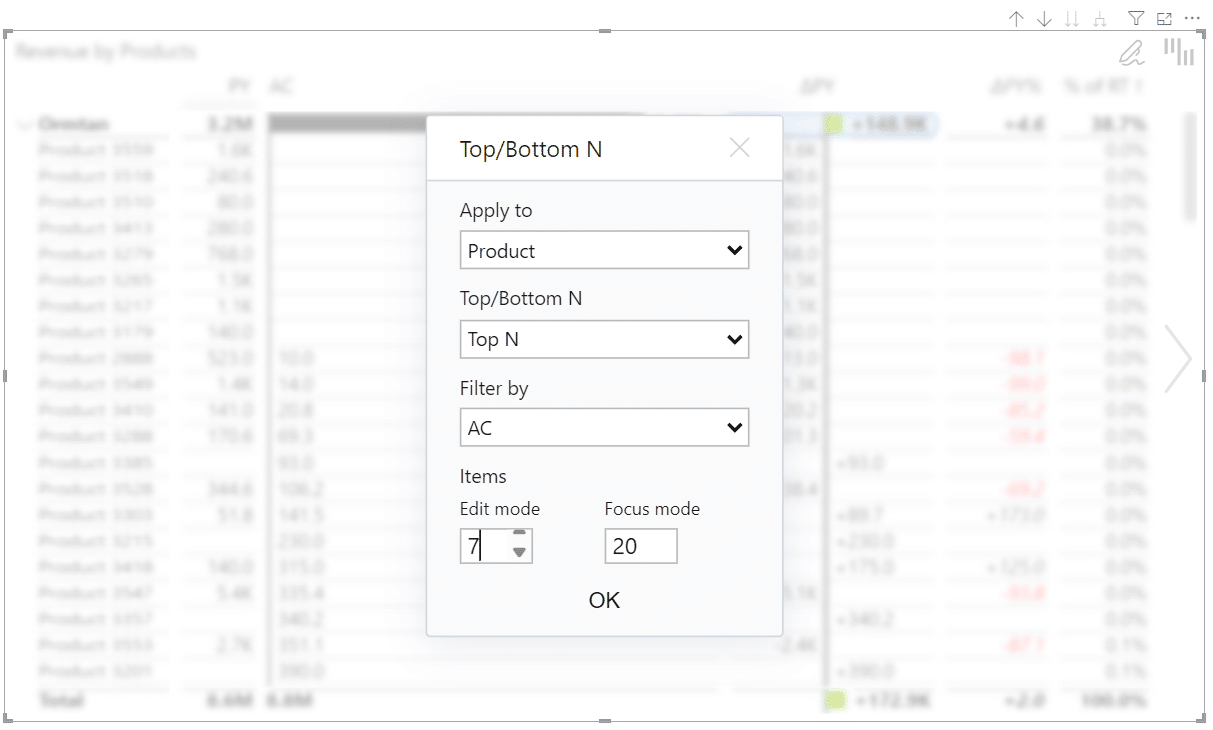Click the bar chart settings icon

(1180, 51)
